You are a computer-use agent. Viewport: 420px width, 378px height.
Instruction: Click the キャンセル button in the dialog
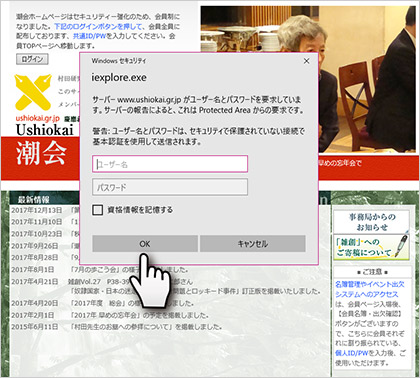[x=253, y=244]
